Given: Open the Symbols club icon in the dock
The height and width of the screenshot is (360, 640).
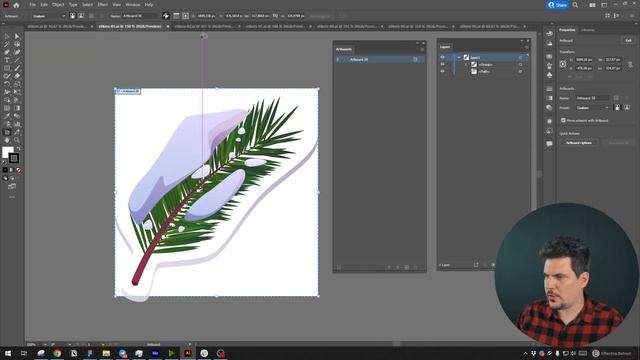Looking at the screenshot, I should (x=549, y=75).
